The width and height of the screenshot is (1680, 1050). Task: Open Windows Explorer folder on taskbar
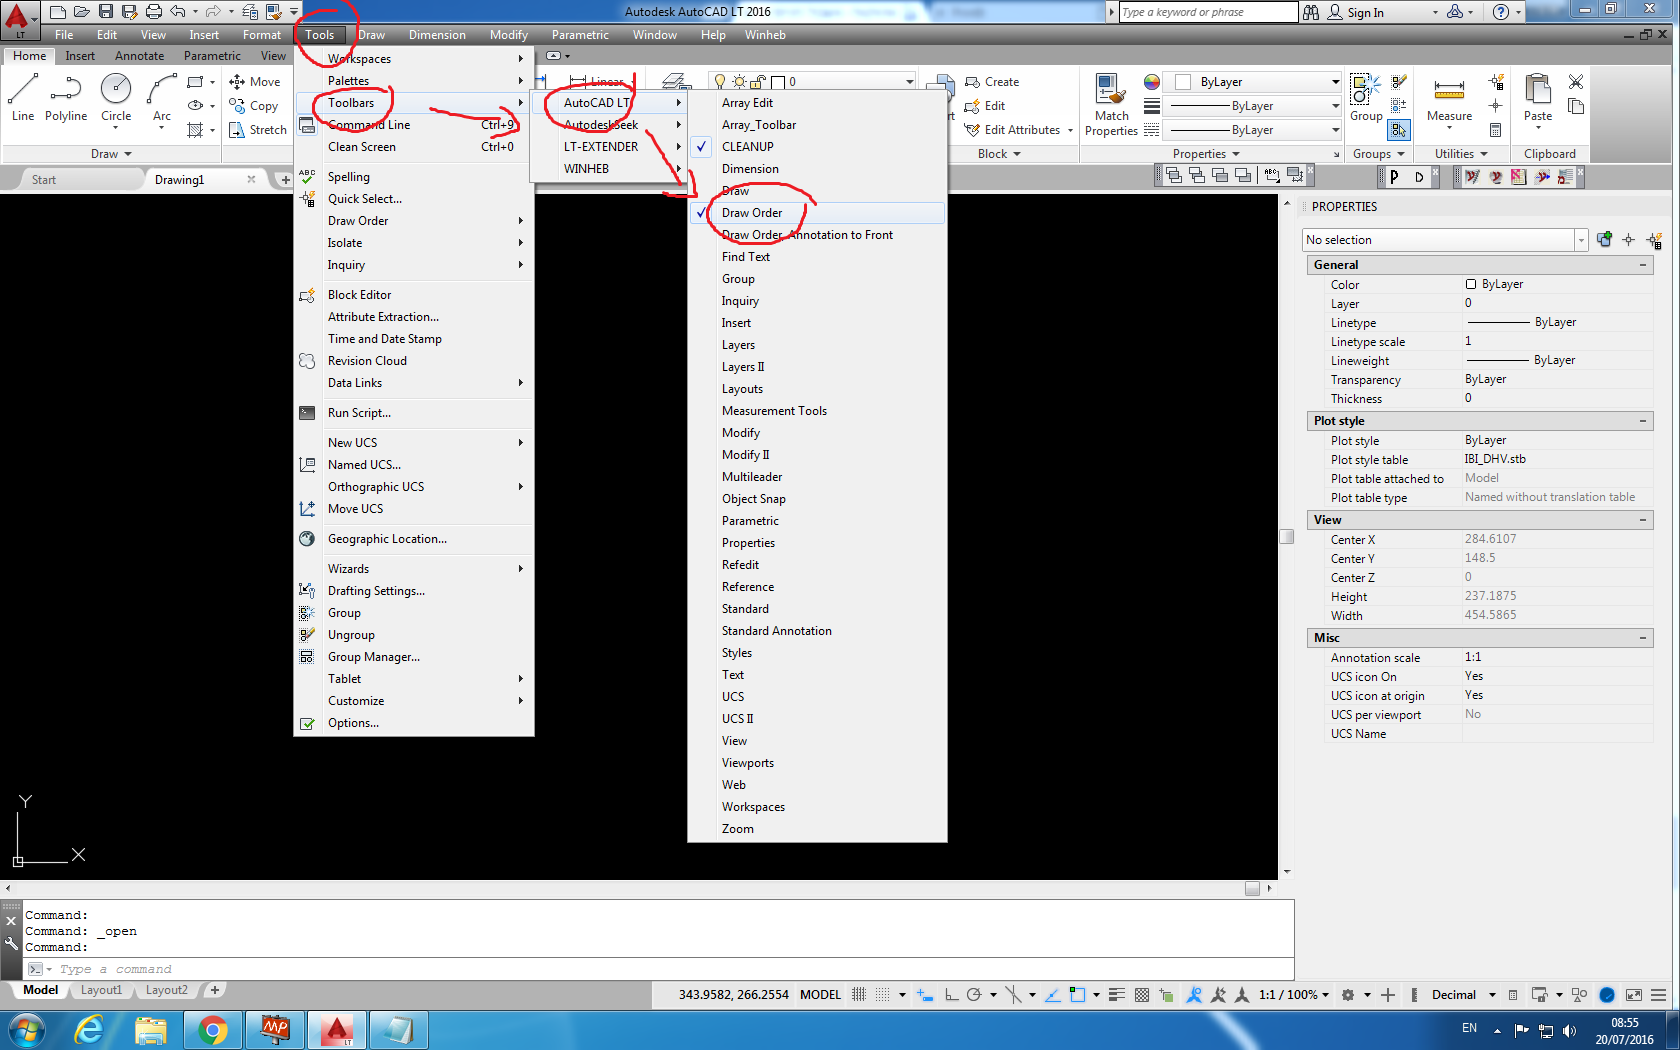(151, 1030)
